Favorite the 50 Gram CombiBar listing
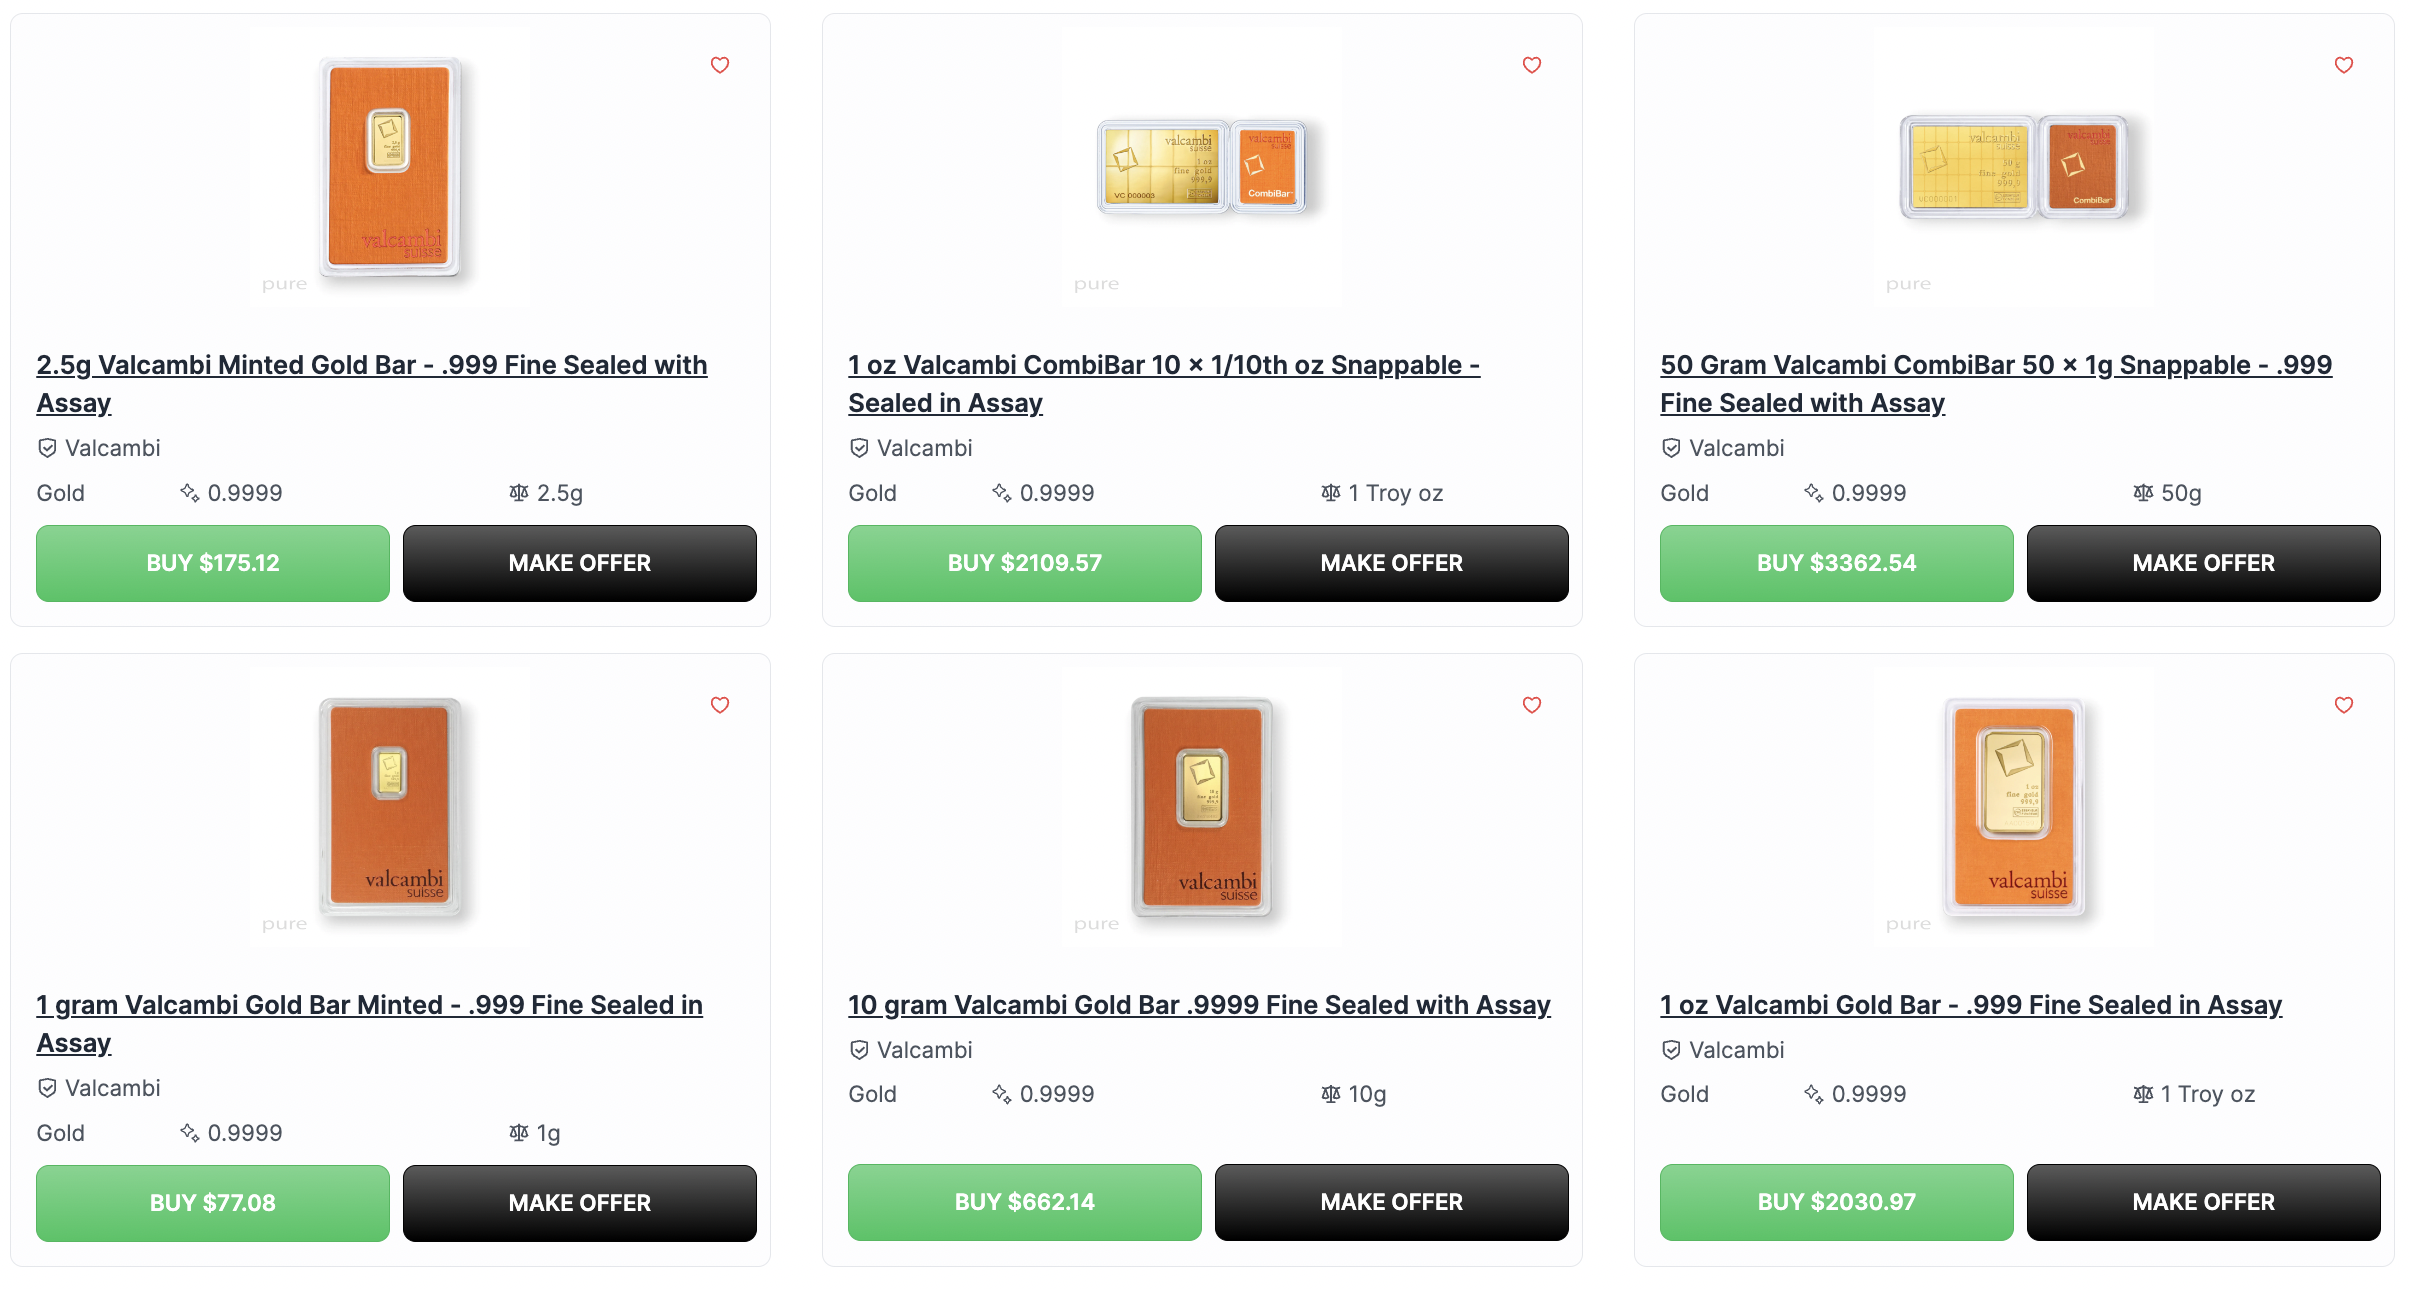The image size is (2409, 1289). tap(2344, 65)
